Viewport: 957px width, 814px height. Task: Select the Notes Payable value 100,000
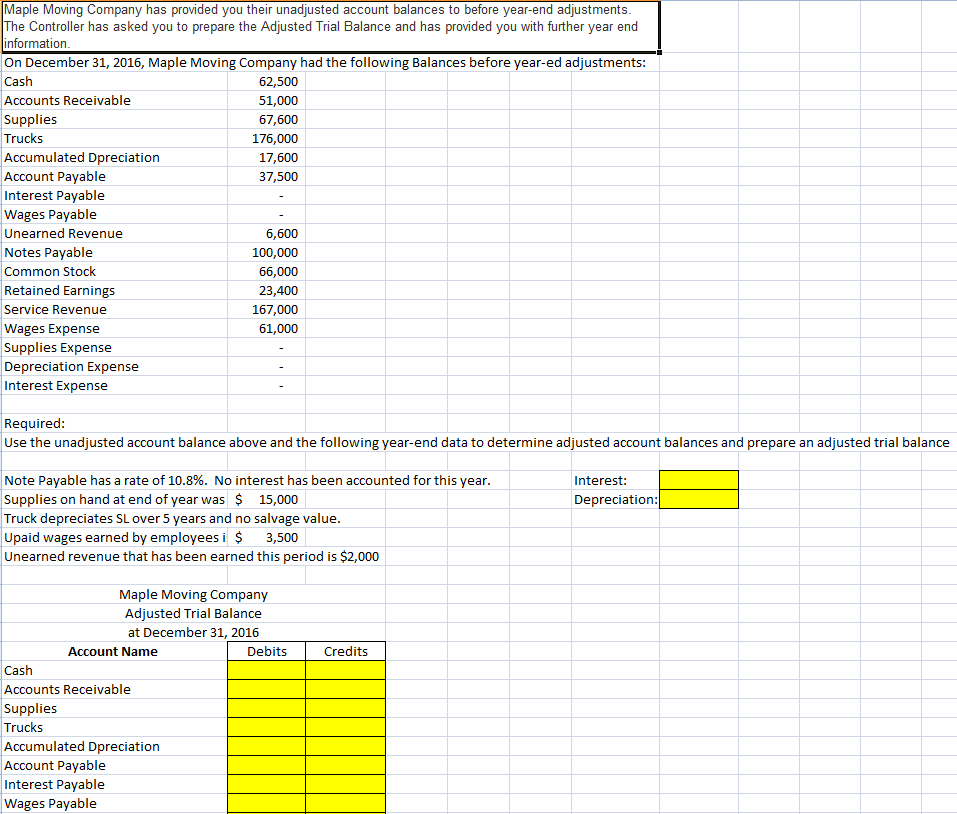tap(267, 253)
